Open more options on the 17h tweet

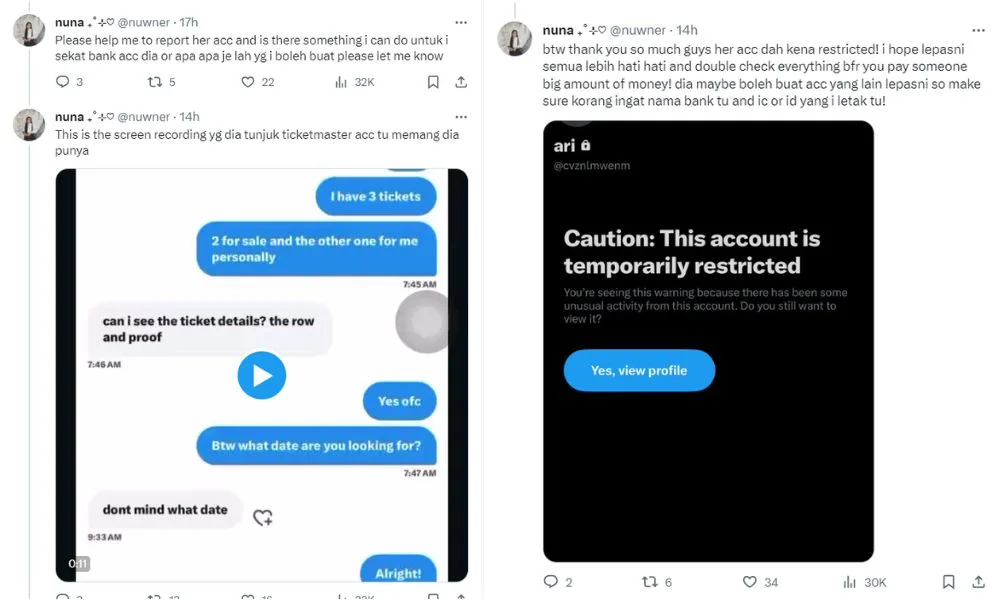(x=461, y=22)
